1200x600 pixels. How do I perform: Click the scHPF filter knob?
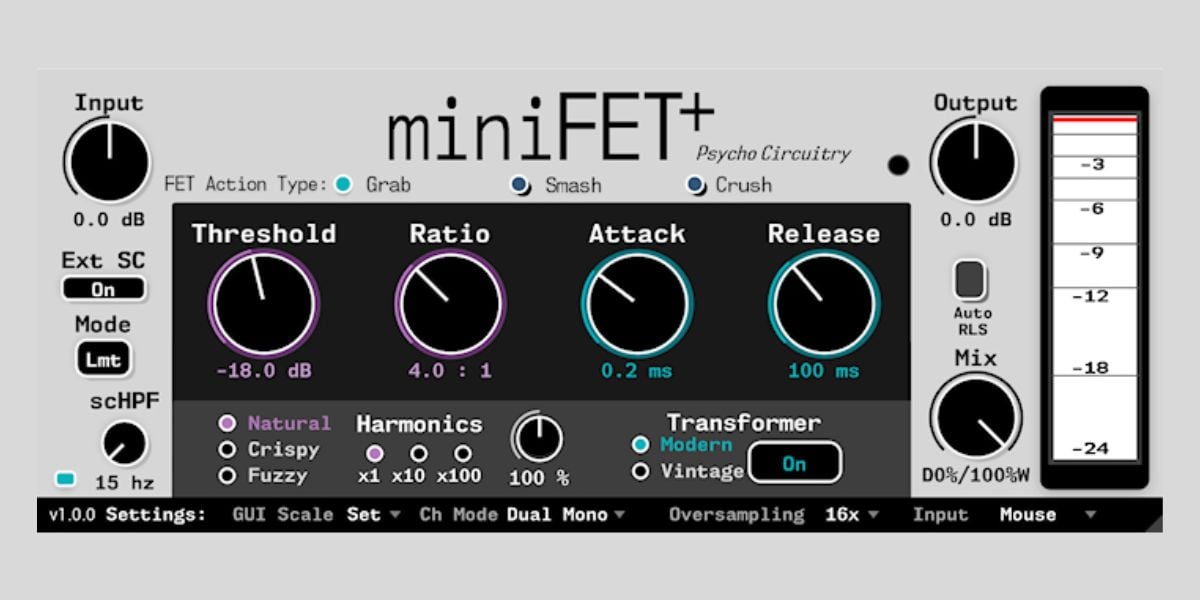click(x=124, y=444)
